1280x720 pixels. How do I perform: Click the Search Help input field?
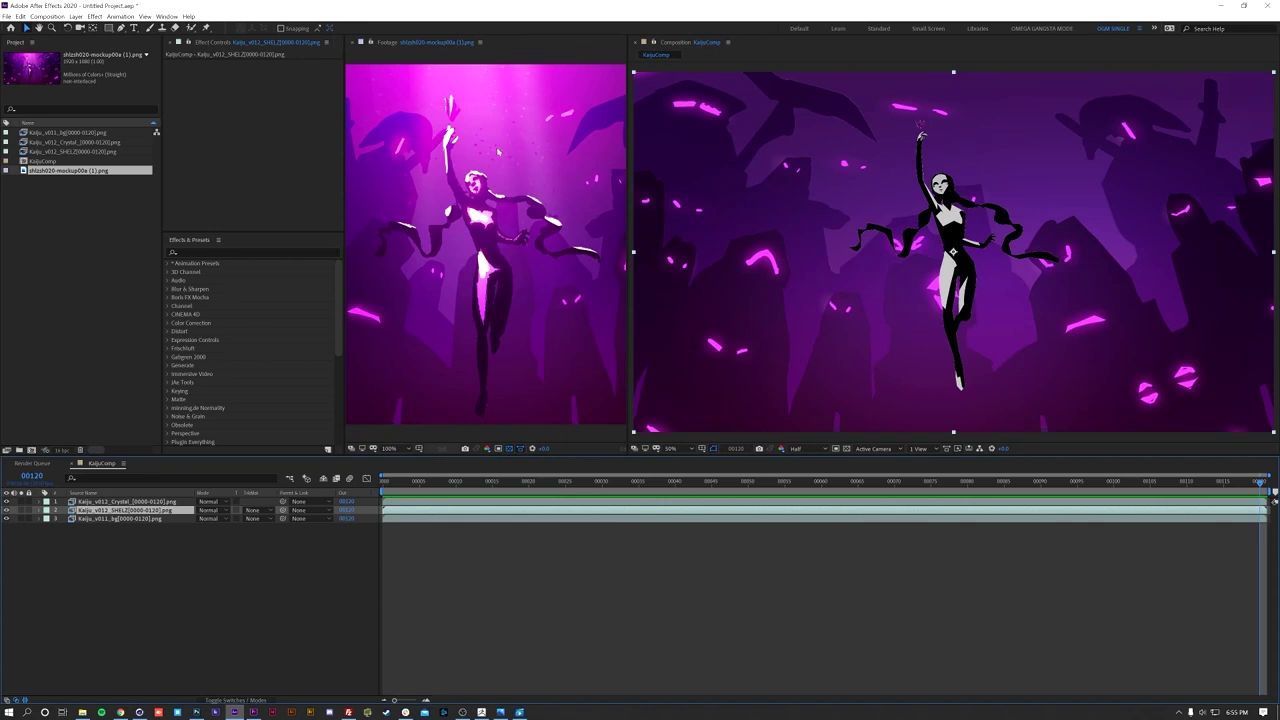pyautogui.click(x=1232, y=28)
